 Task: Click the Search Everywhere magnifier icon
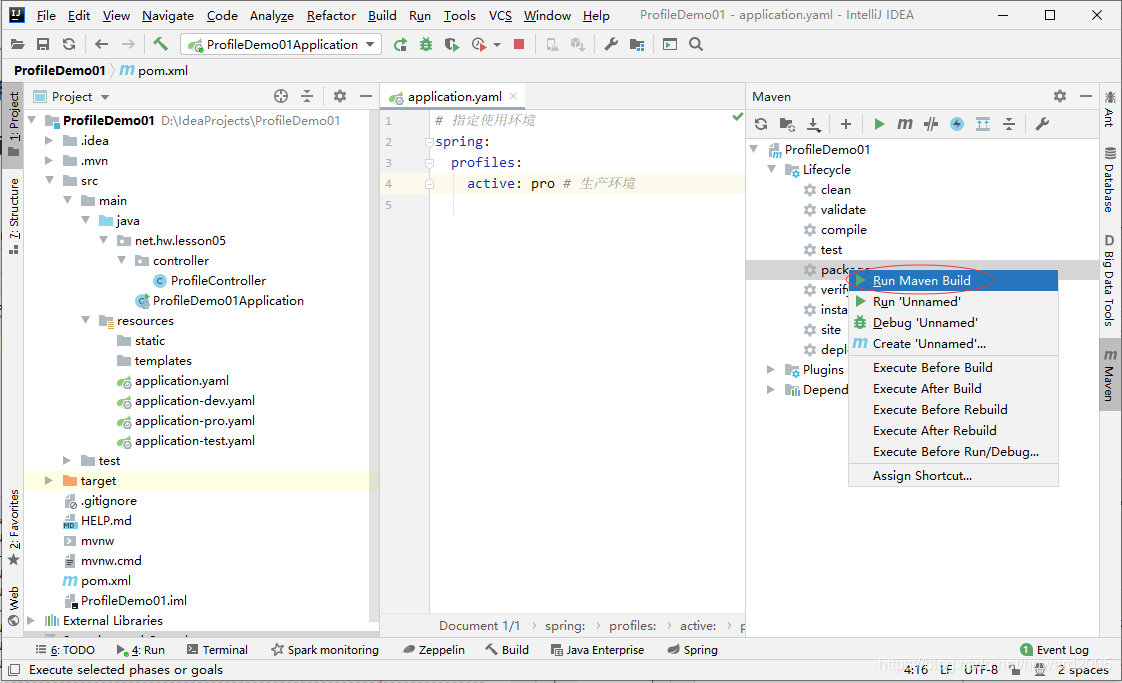click(696, 44)
